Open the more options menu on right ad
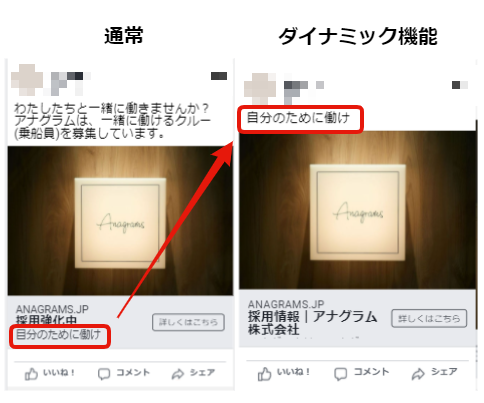Screen dimensions: 484x403 (x=460, y=85)
